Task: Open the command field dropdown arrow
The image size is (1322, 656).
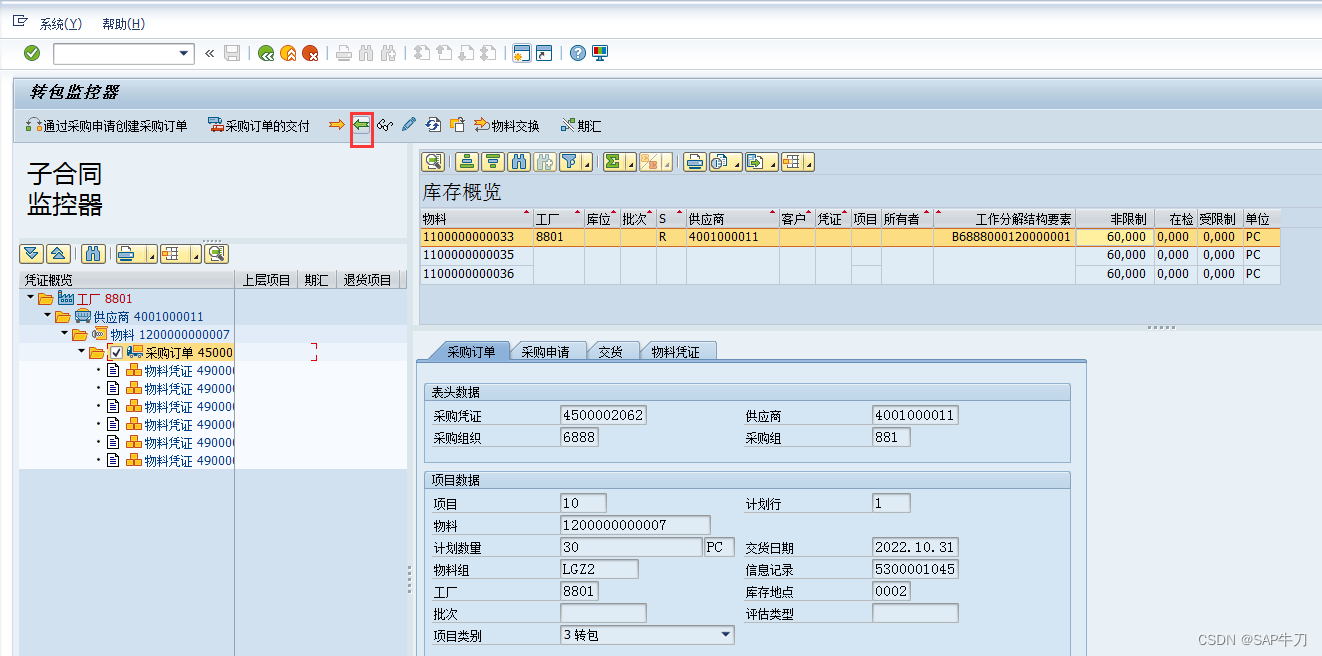Action: click(x=184, y=53)
